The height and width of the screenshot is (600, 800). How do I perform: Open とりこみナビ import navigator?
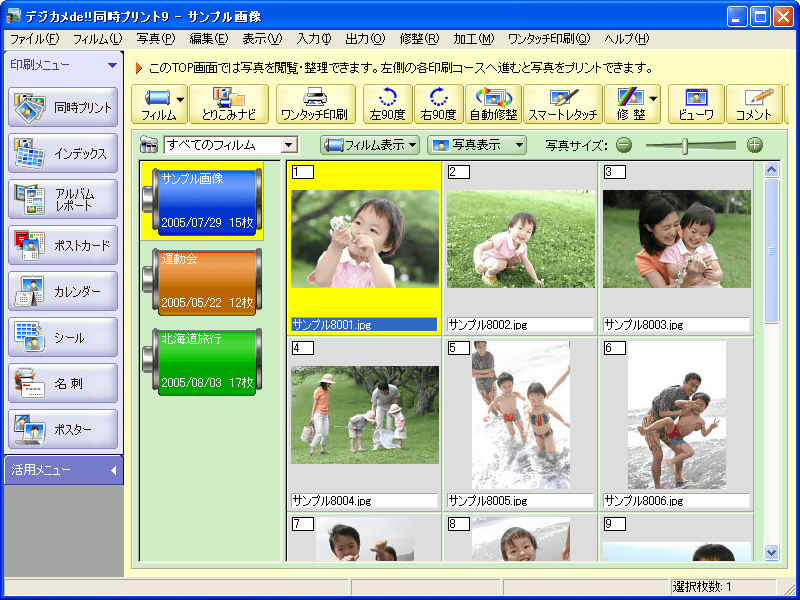tap(229, 103)
